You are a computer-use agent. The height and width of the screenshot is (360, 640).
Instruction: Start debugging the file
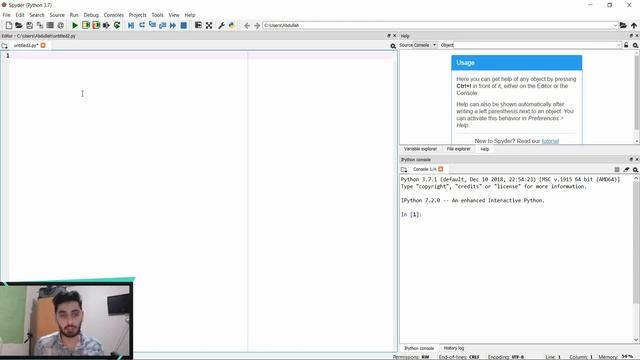[131, 25]
